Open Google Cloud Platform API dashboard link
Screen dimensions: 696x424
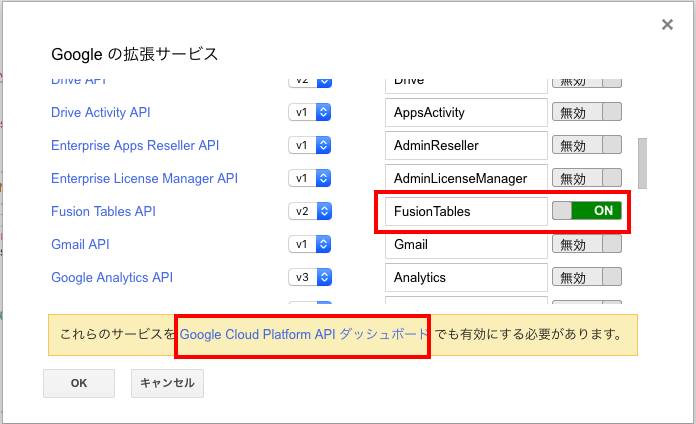(304, 334)
